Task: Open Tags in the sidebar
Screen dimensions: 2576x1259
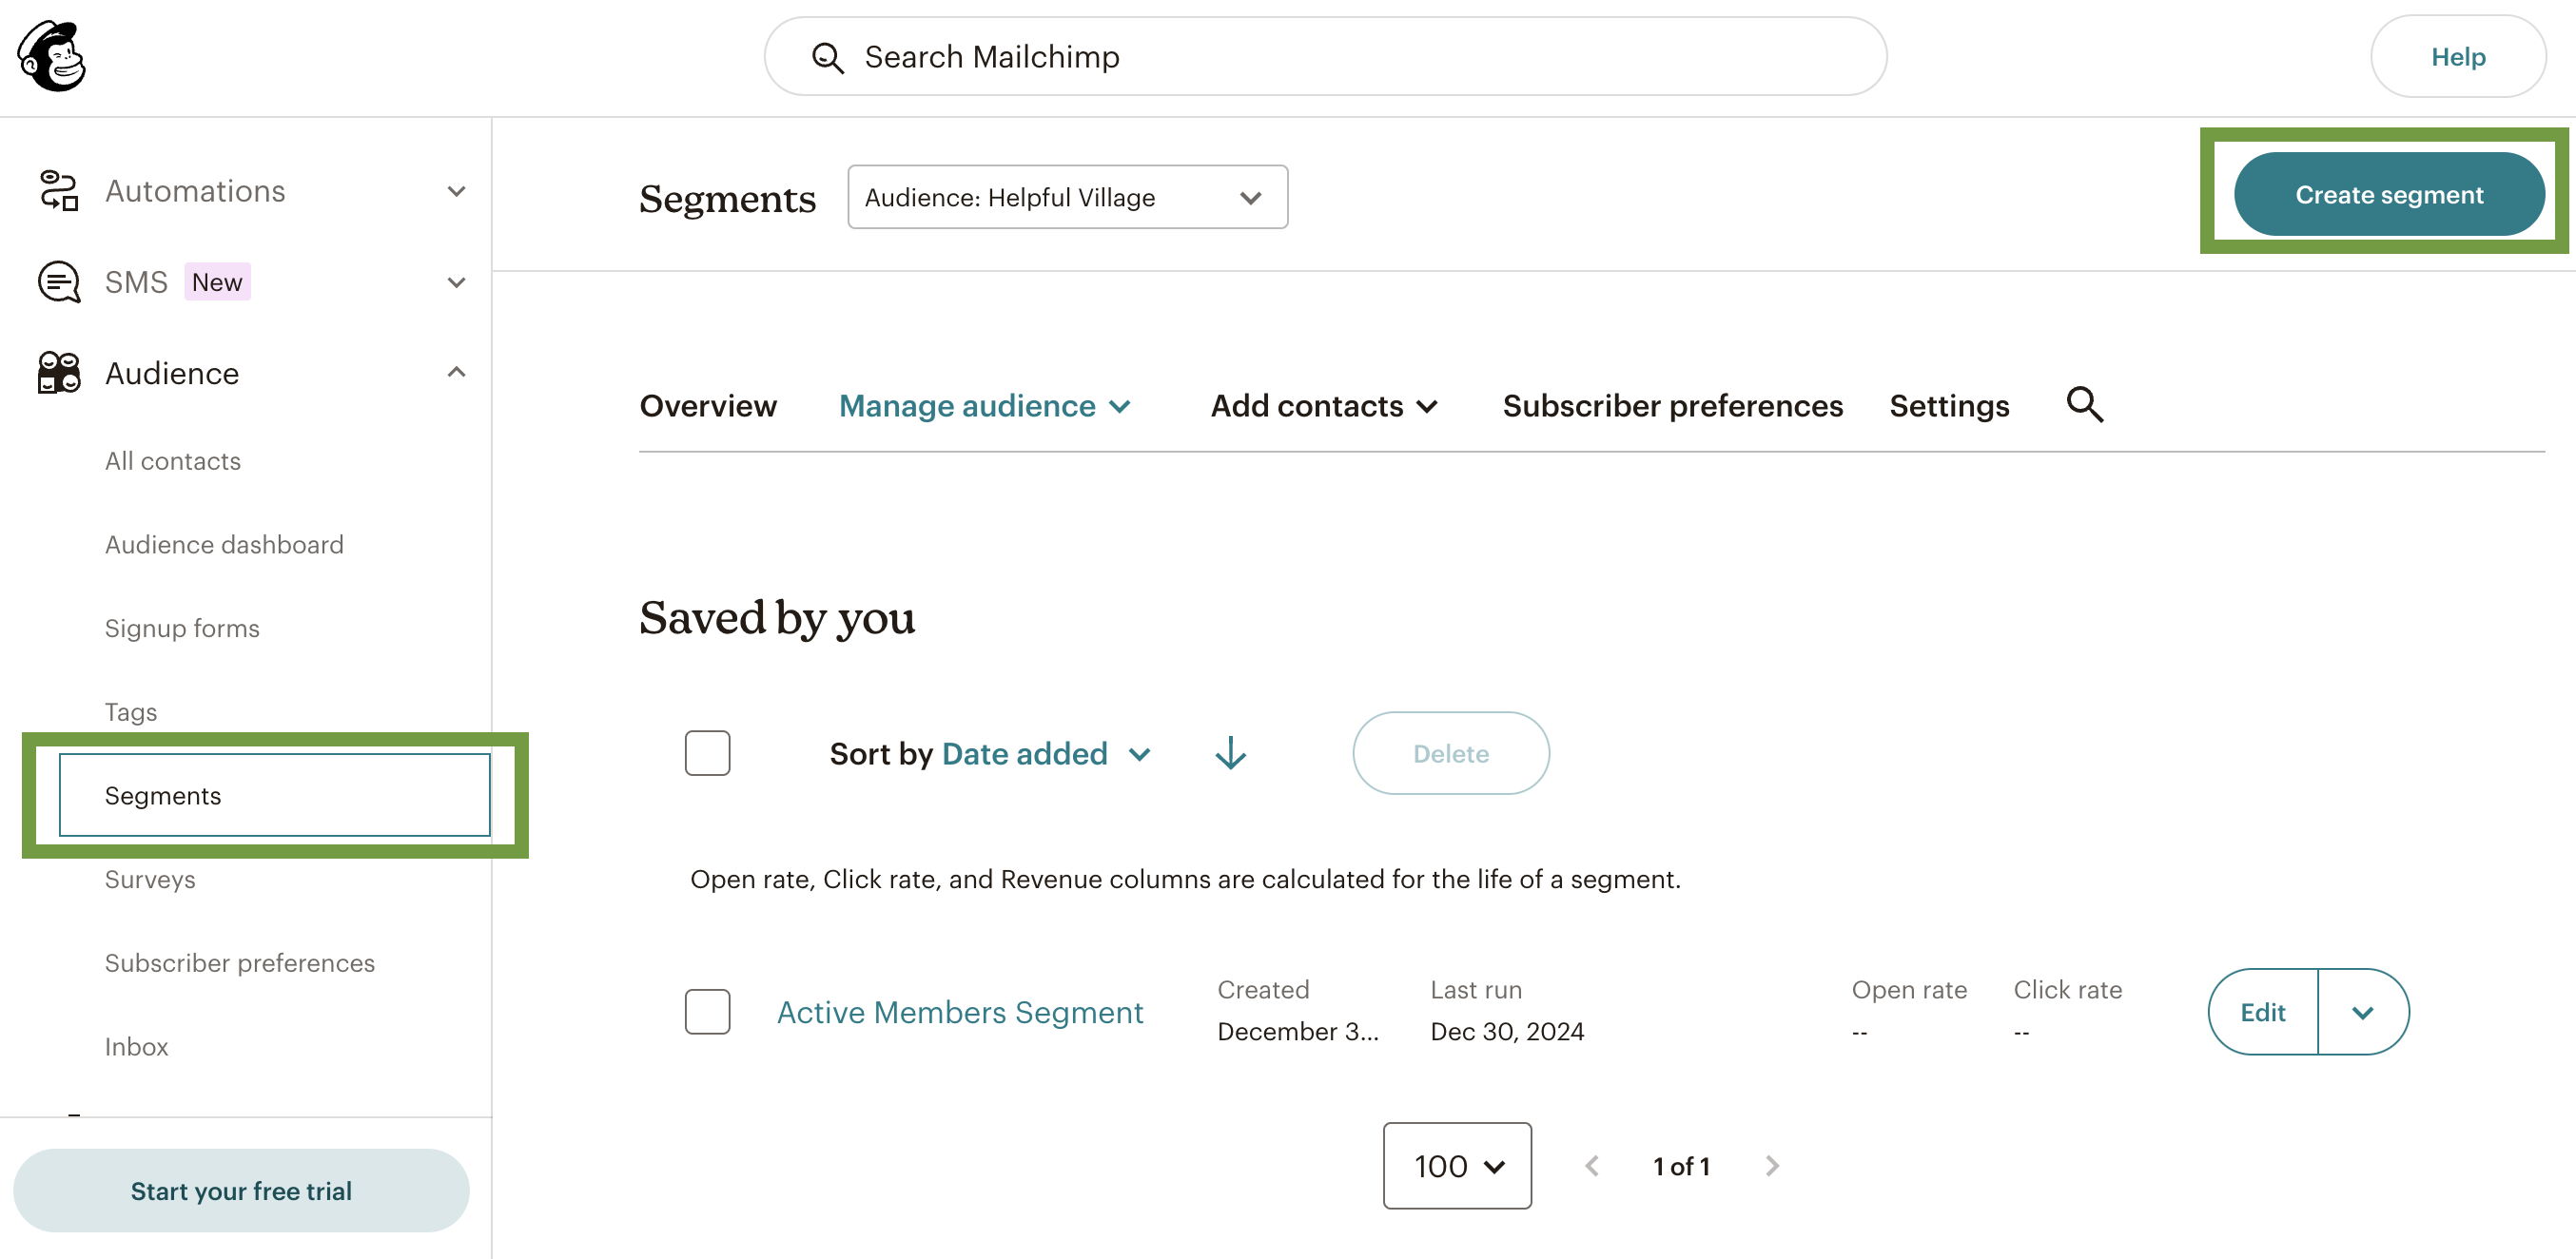Action: click(x=131, y=712)
